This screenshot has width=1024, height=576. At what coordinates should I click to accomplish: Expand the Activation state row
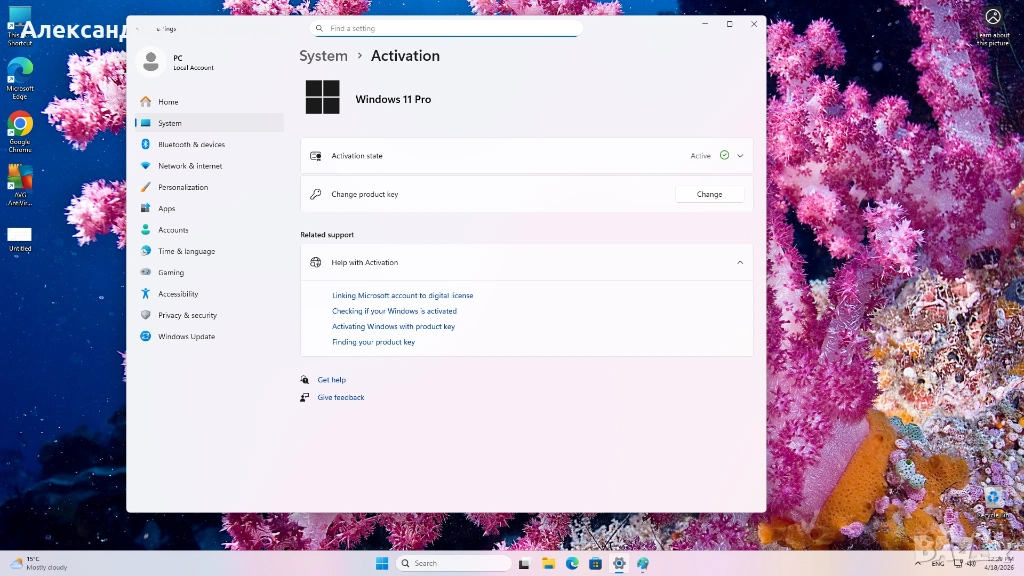740,156
